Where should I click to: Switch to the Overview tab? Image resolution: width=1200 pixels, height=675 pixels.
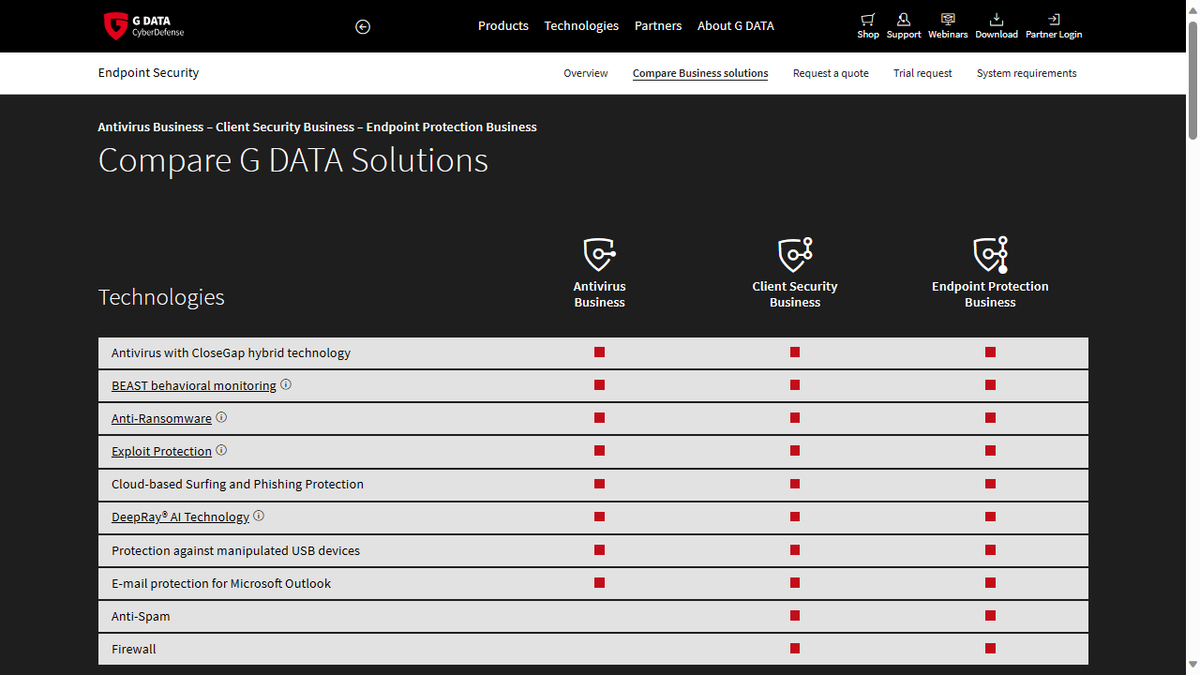tap(585, 73)
